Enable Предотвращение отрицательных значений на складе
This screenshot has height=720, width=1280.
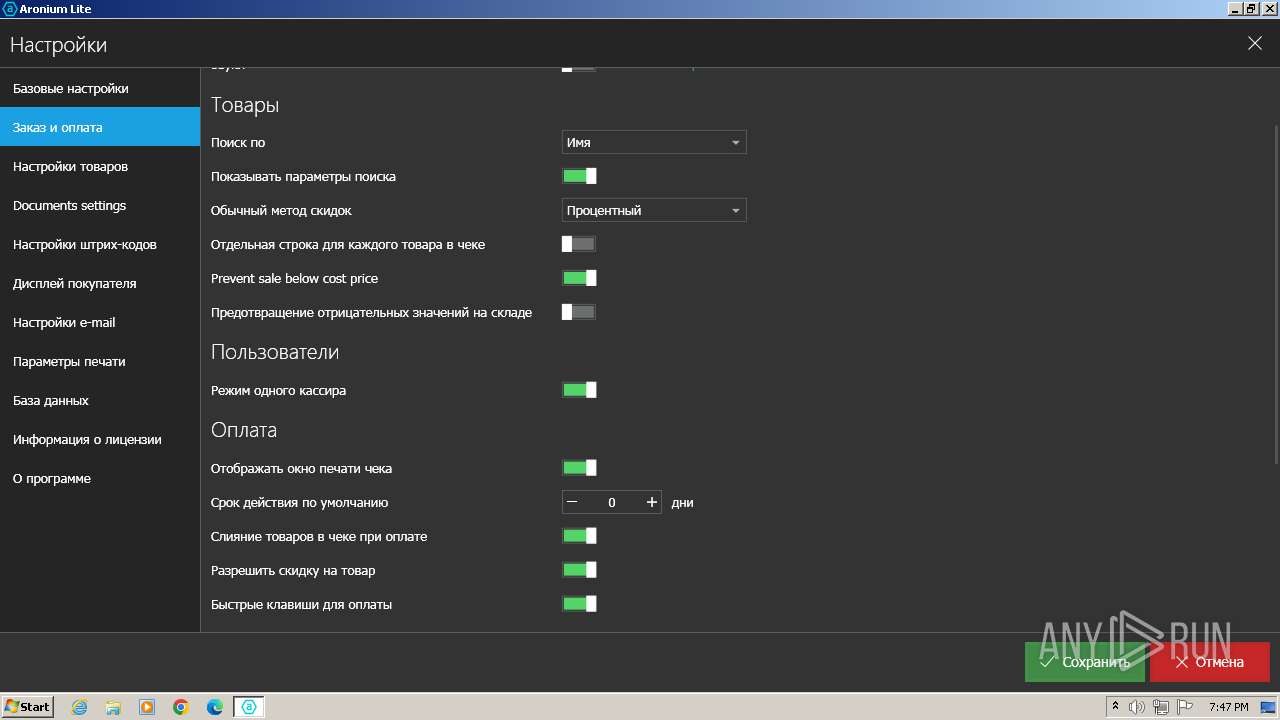coord(579,312)
